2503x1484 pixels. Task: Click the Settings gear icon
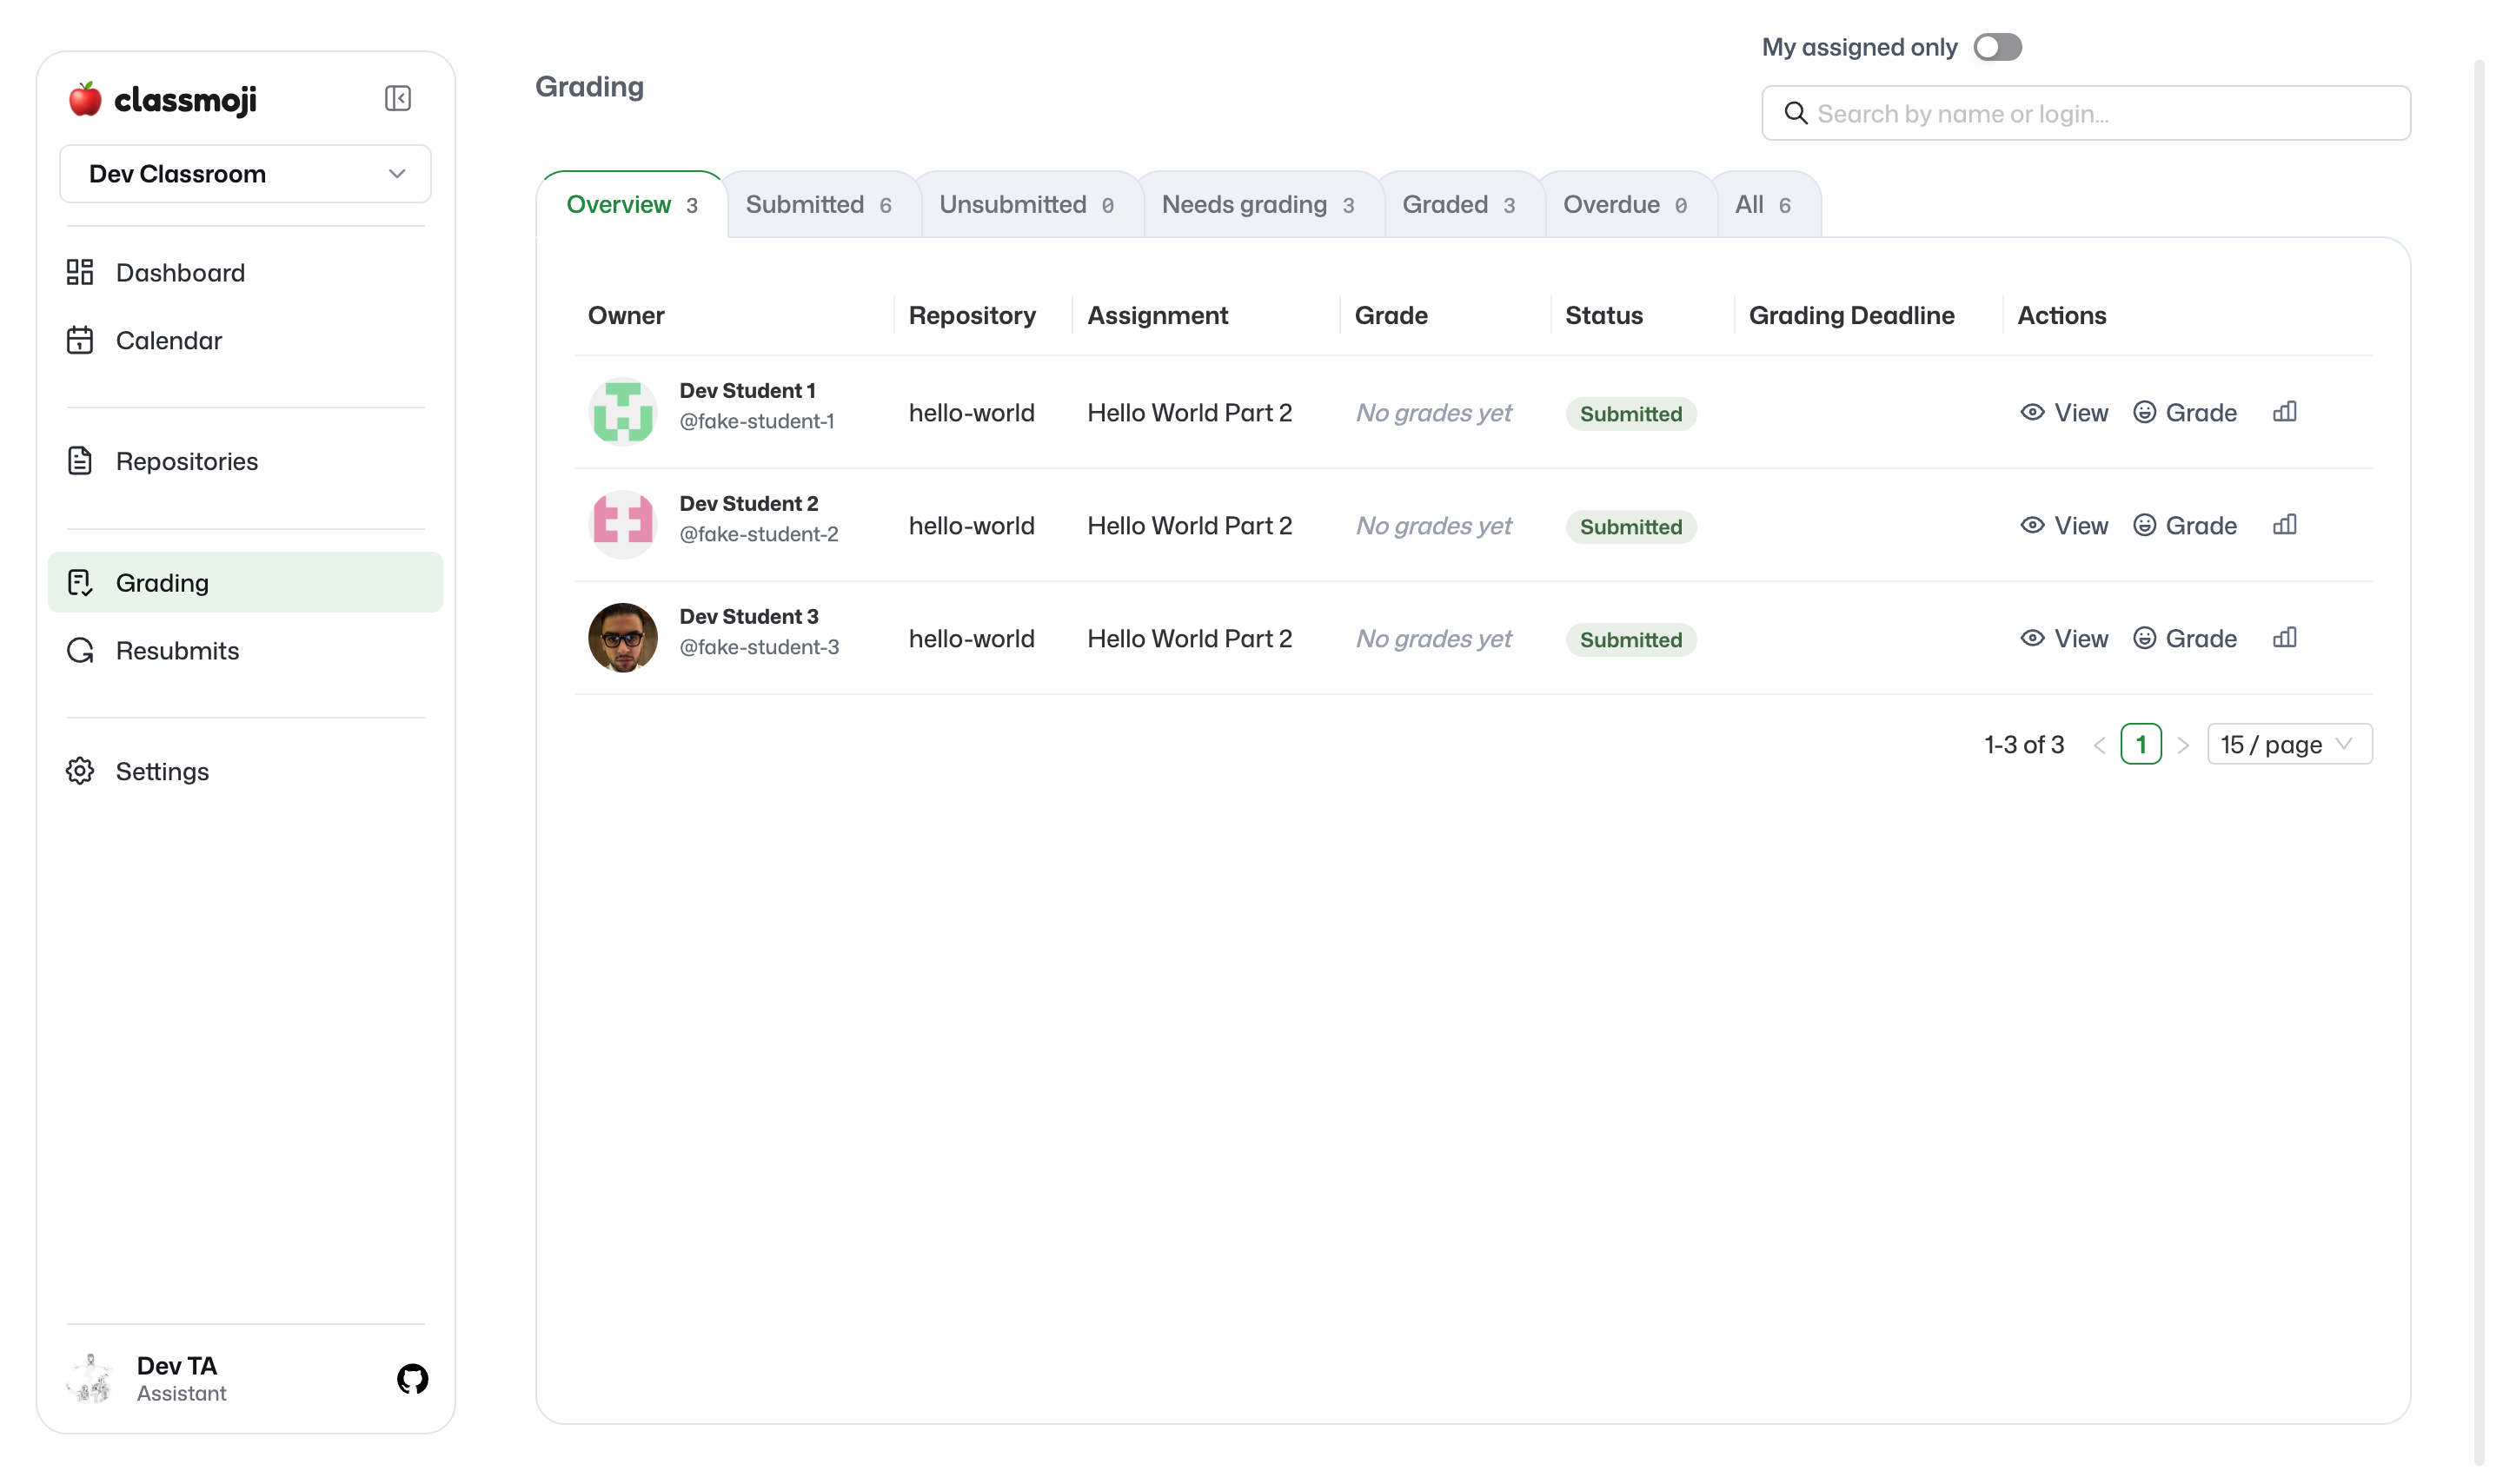click(80, 771)
